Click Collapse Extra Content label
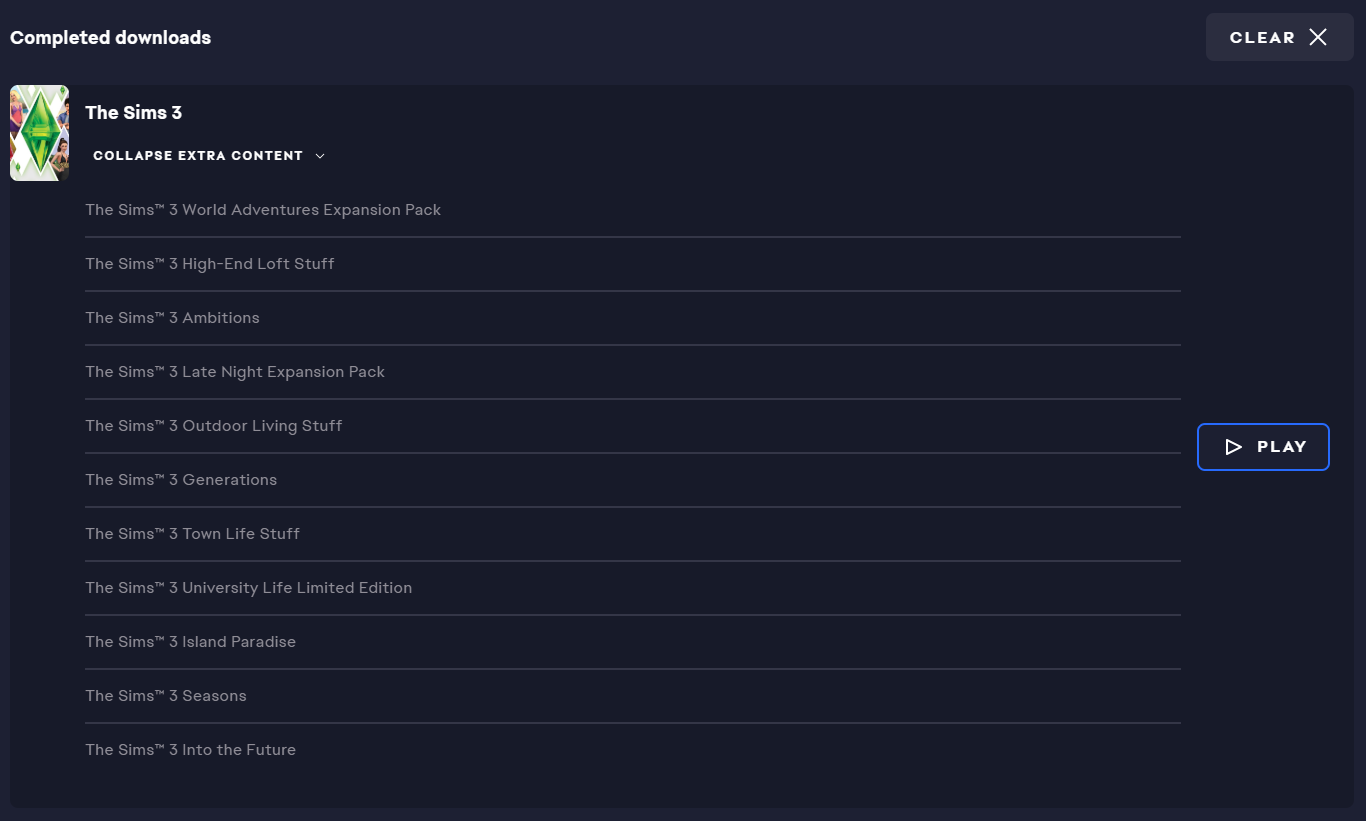 (x=198, y=156)
